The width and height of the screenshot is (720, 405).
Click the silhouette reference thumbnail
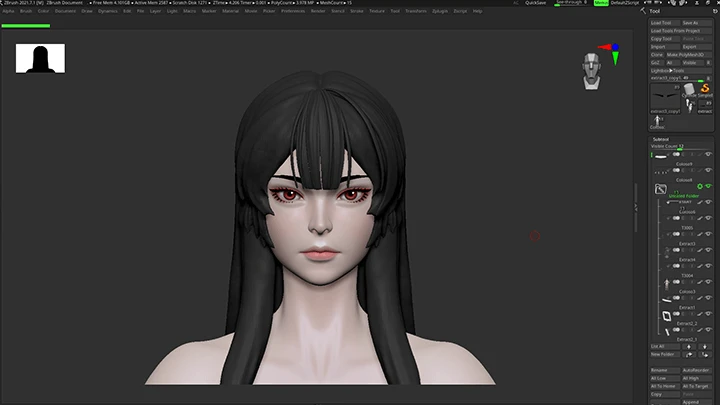tap(40, 58)
